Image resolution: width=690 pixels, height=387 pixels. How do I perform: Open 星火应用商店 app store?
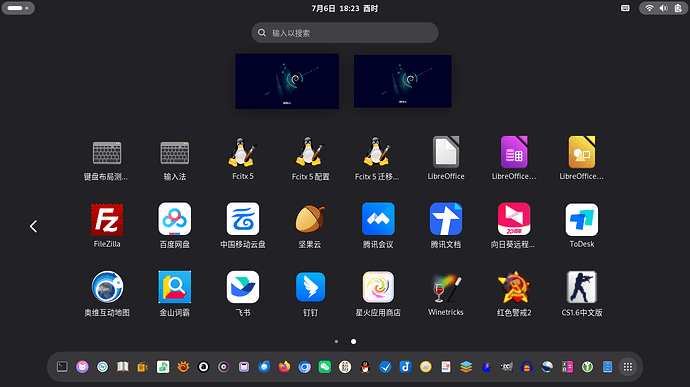[x=378, y=294]
